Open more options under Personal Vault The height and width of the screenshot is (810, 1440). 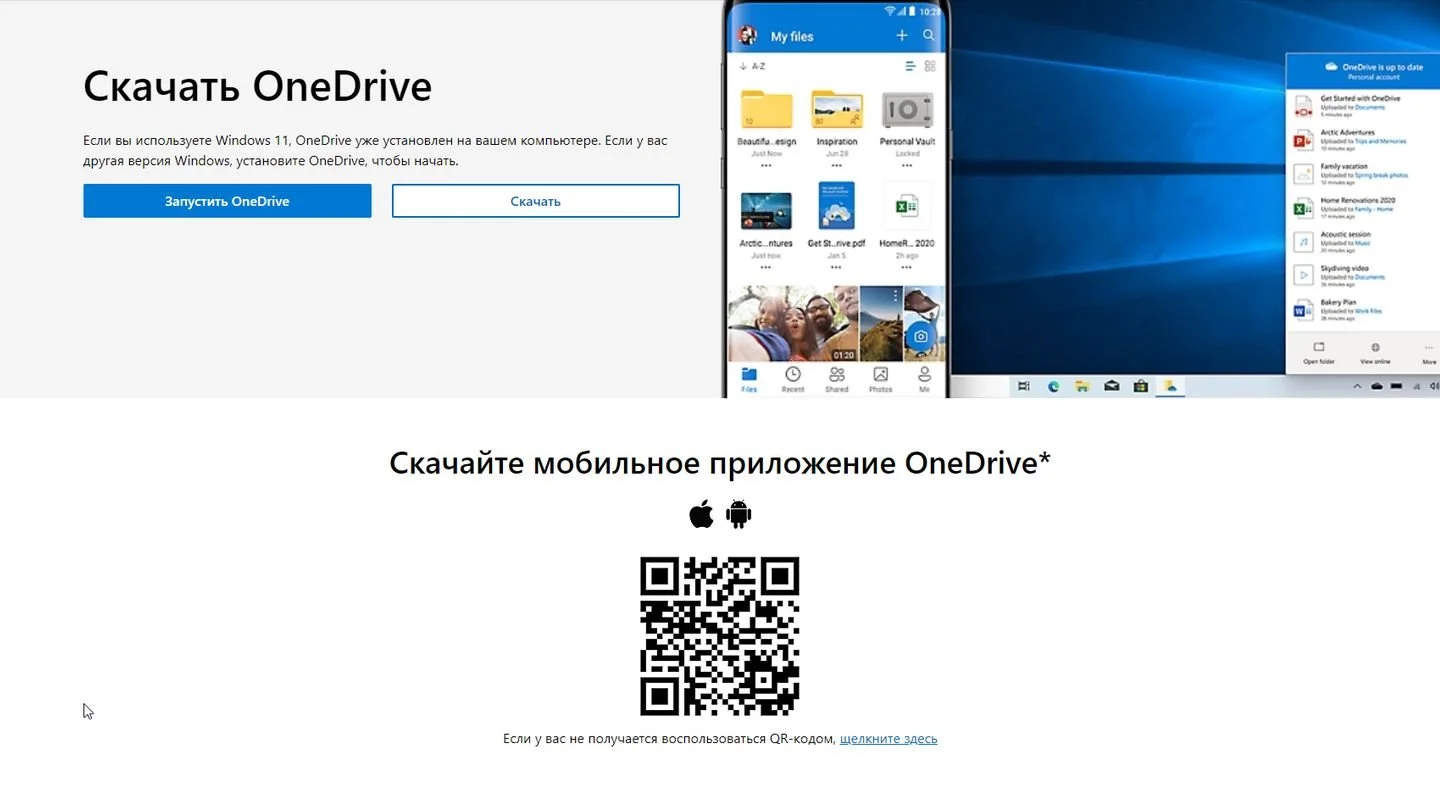[x=907, y=166]
